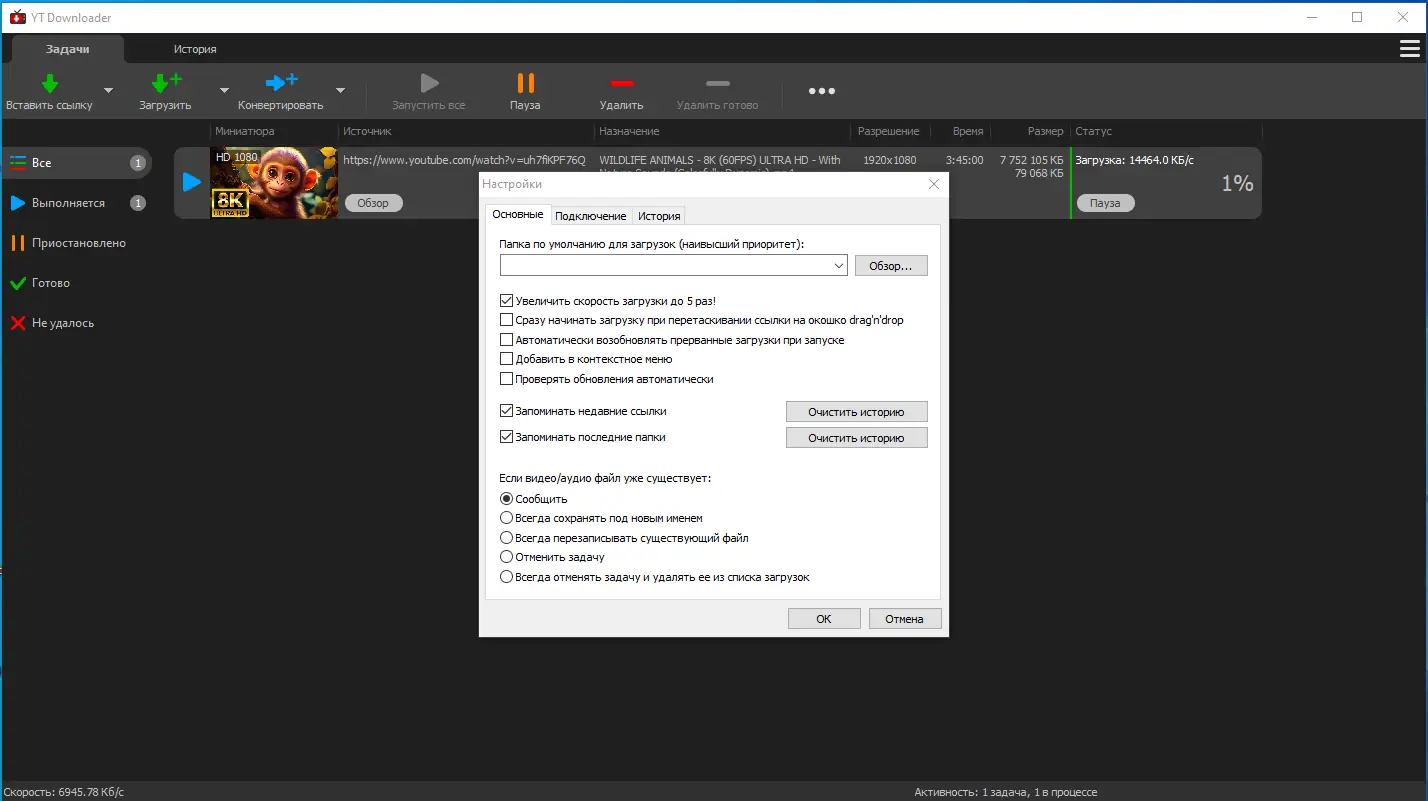Click the Отмена button

(x=904, y=619)
